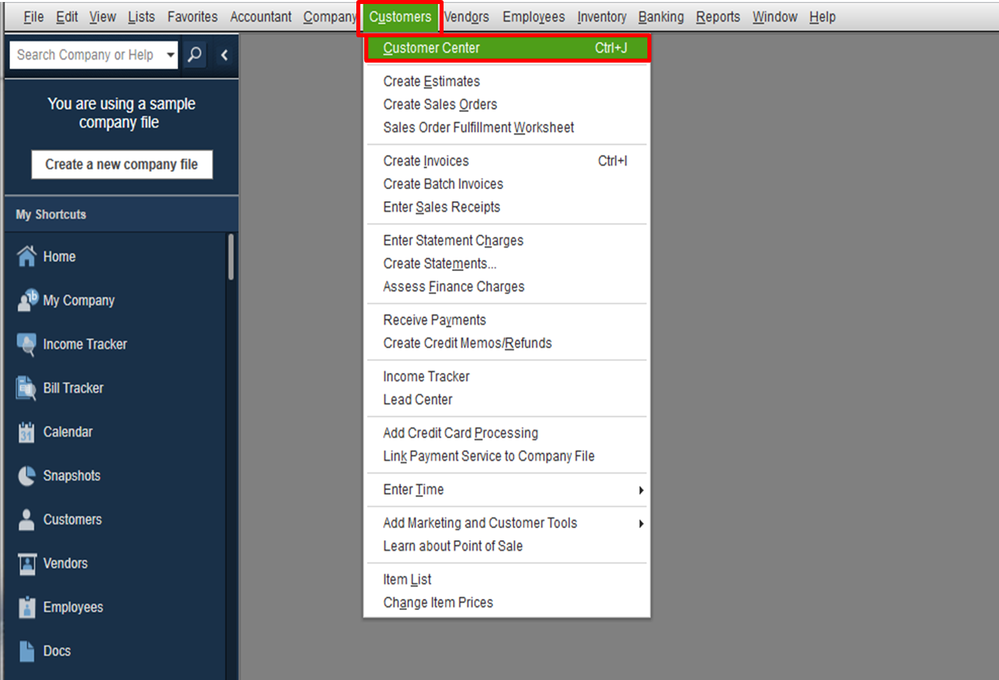Image resolution: width=999 pixels, height=680 pixels.
Task: Click the Snapshots shortcut label
Action: tap(72, 476)
